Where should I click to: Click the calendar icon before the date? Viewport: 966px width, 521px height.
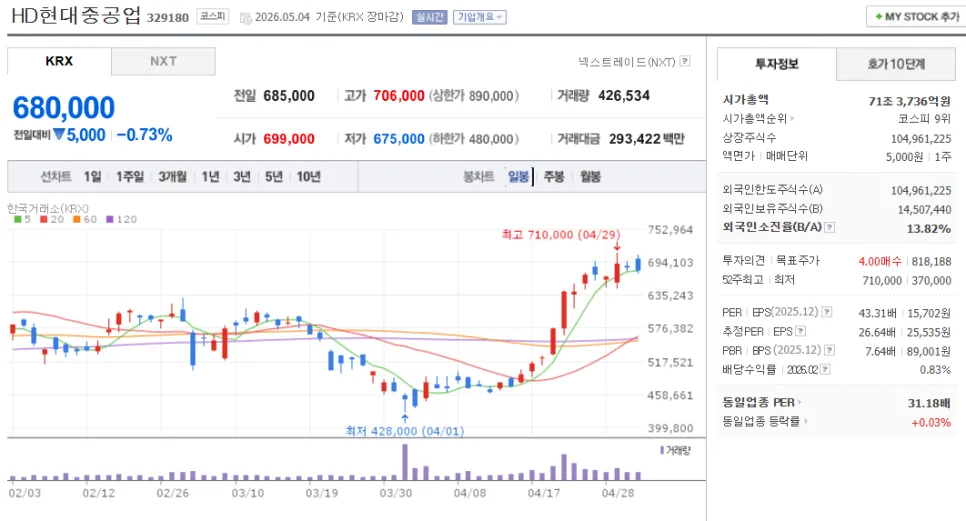click(245, 18)
